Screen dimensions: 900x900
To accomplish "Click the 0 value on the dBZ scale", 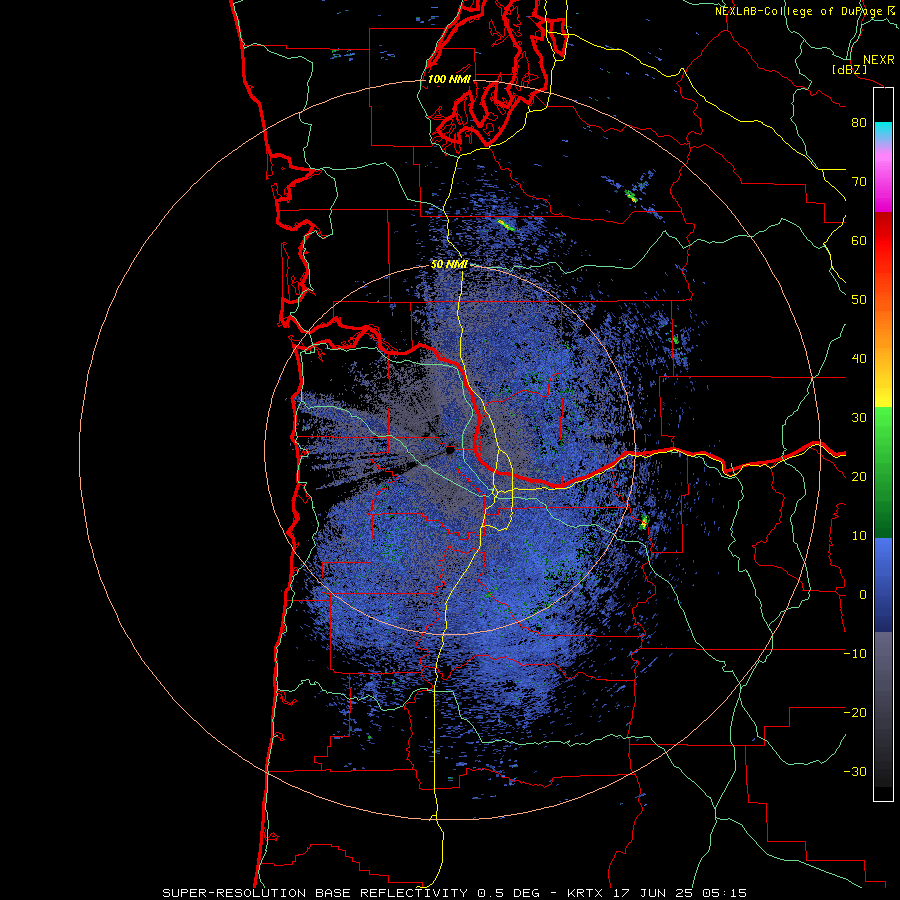I will click(x=863, y=595).
